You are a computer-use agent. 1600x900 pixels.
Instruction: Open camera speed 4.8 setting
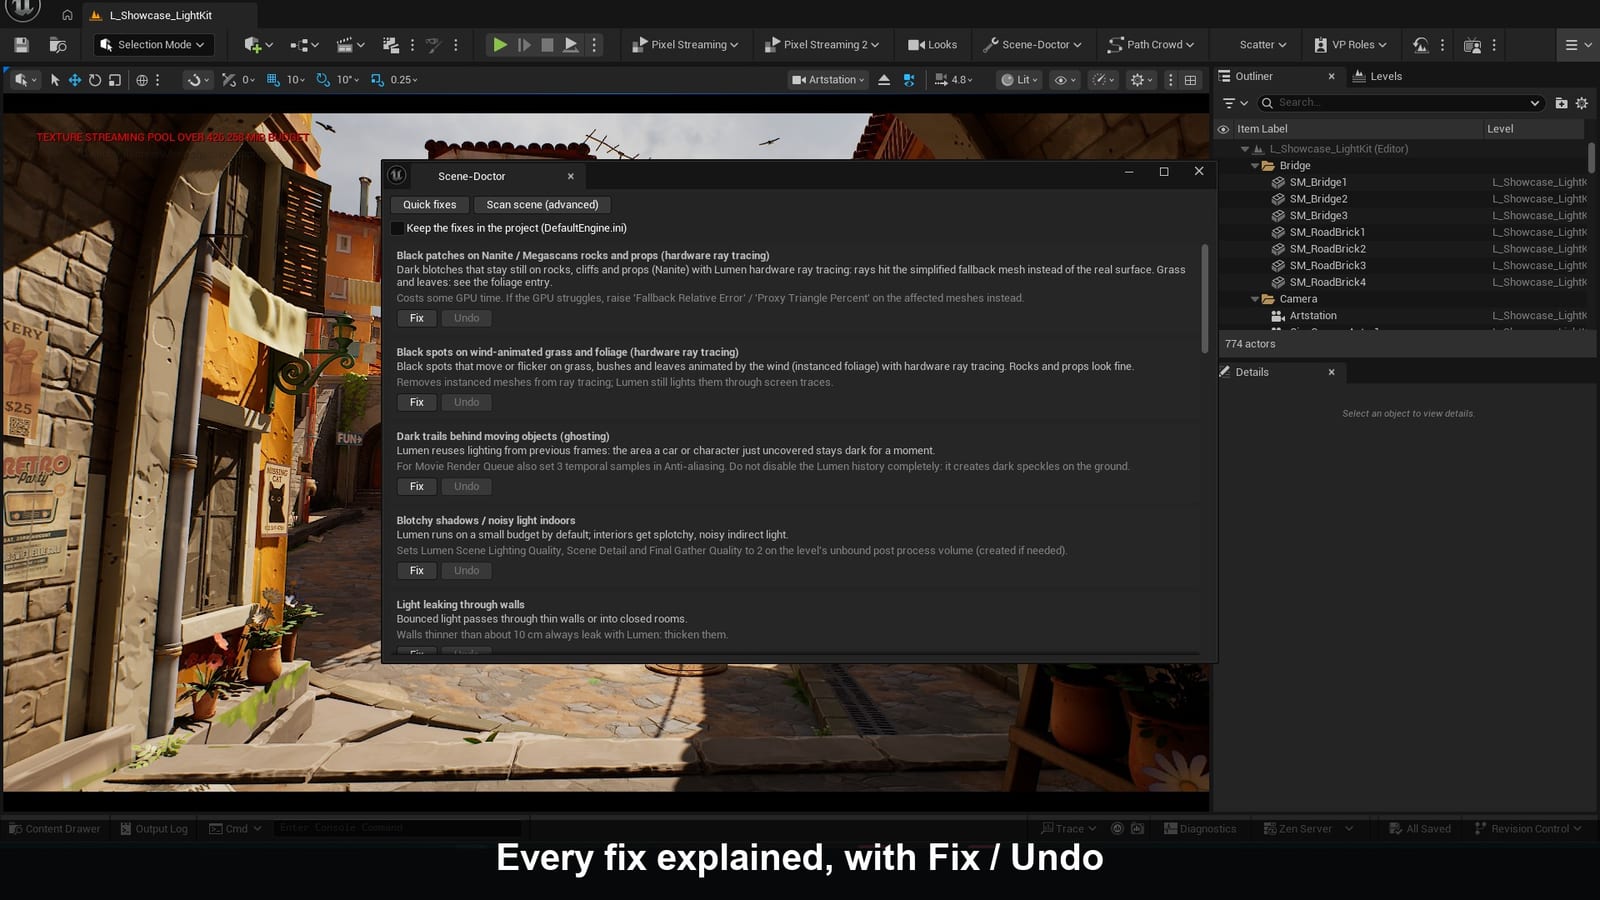953,80
